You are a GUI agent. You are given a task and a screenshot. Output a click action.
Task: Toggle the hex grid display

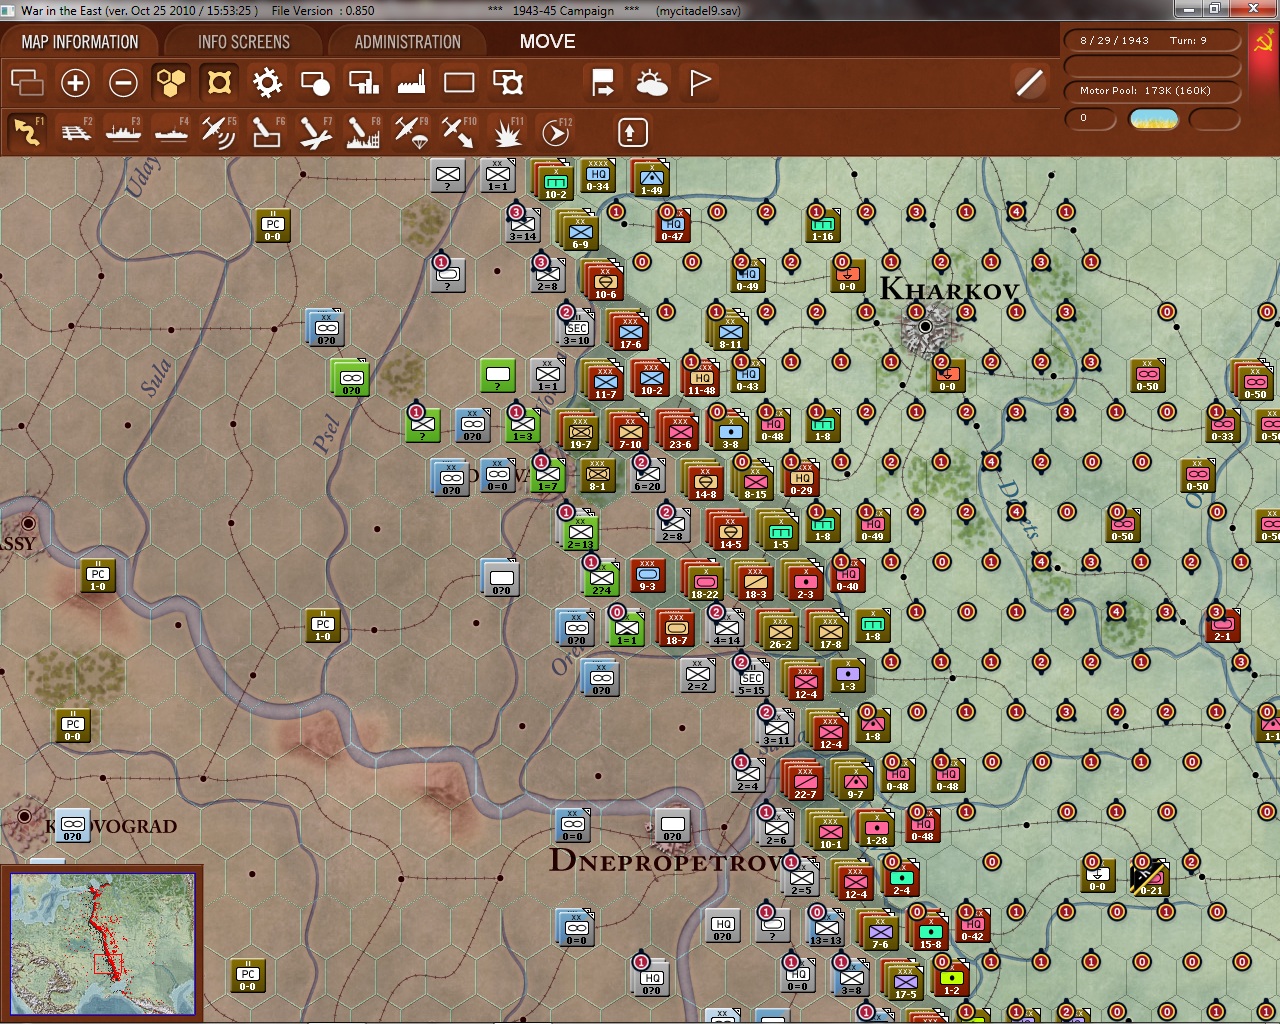click(x=171, y=83)
